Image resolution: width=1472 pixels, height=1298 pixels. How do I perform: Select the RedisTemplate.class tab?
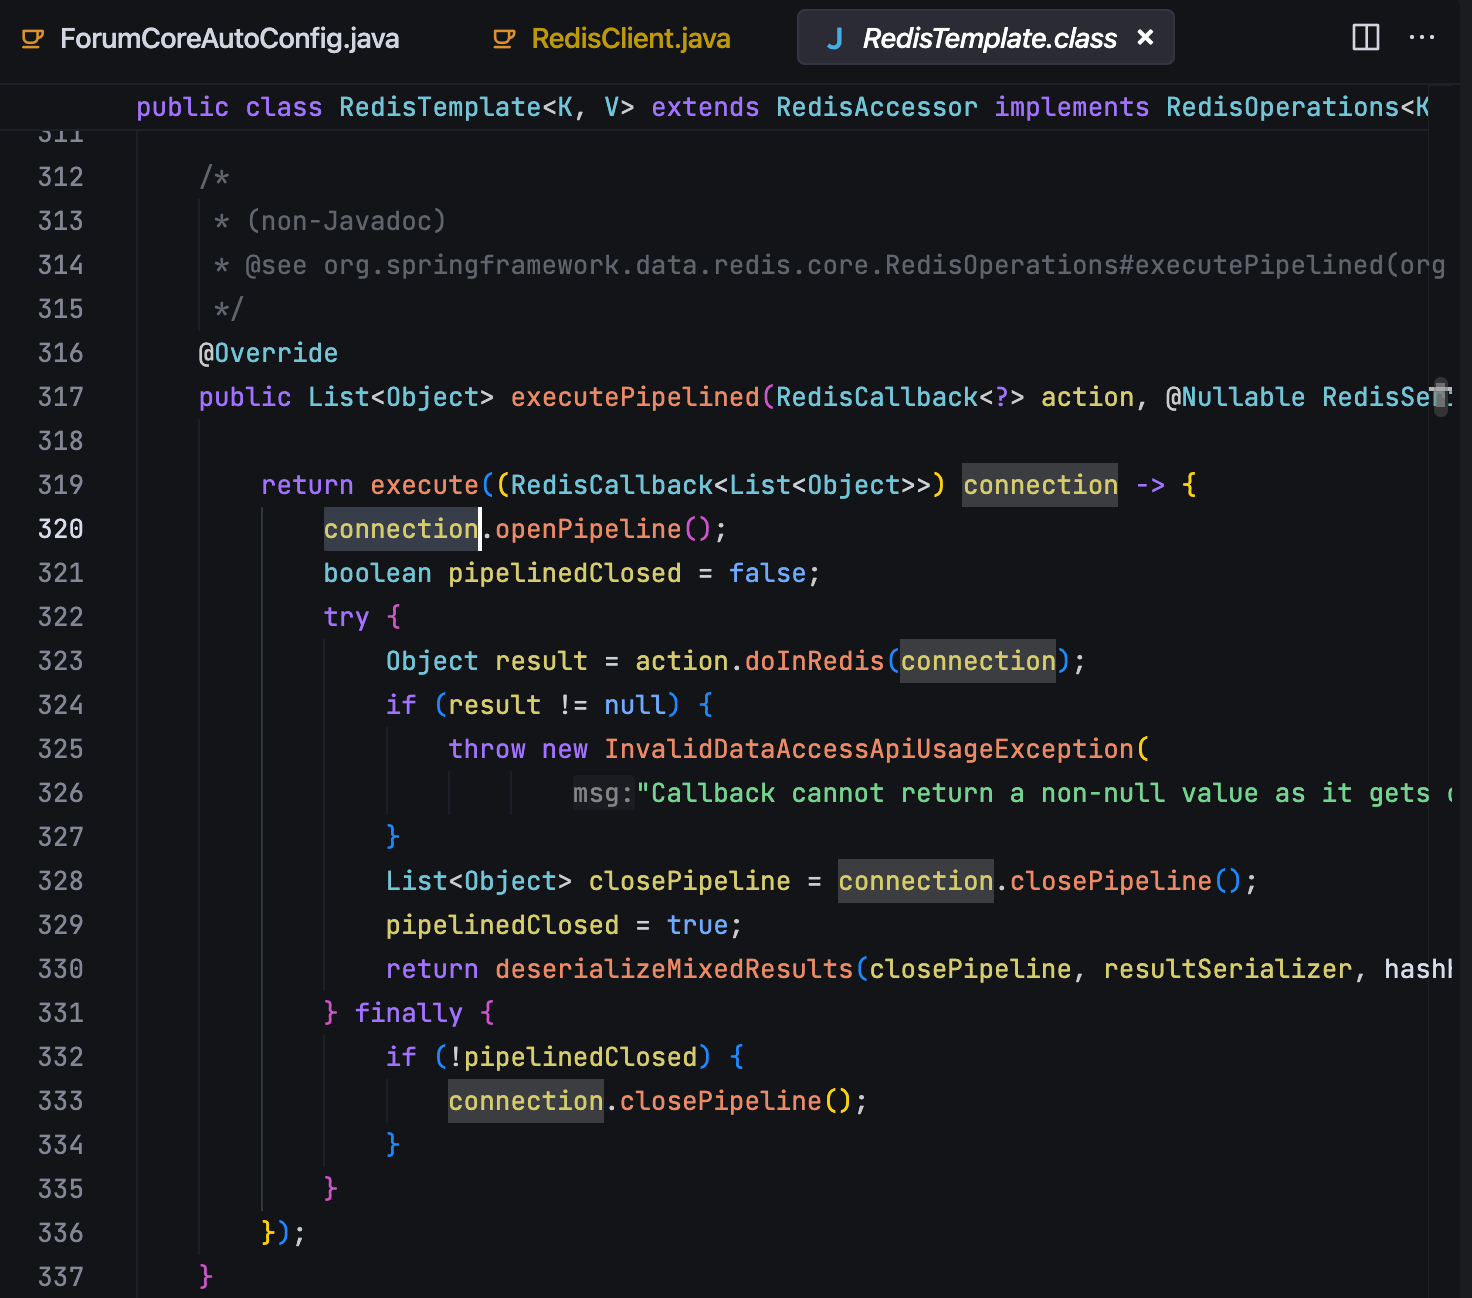[985, 37]
